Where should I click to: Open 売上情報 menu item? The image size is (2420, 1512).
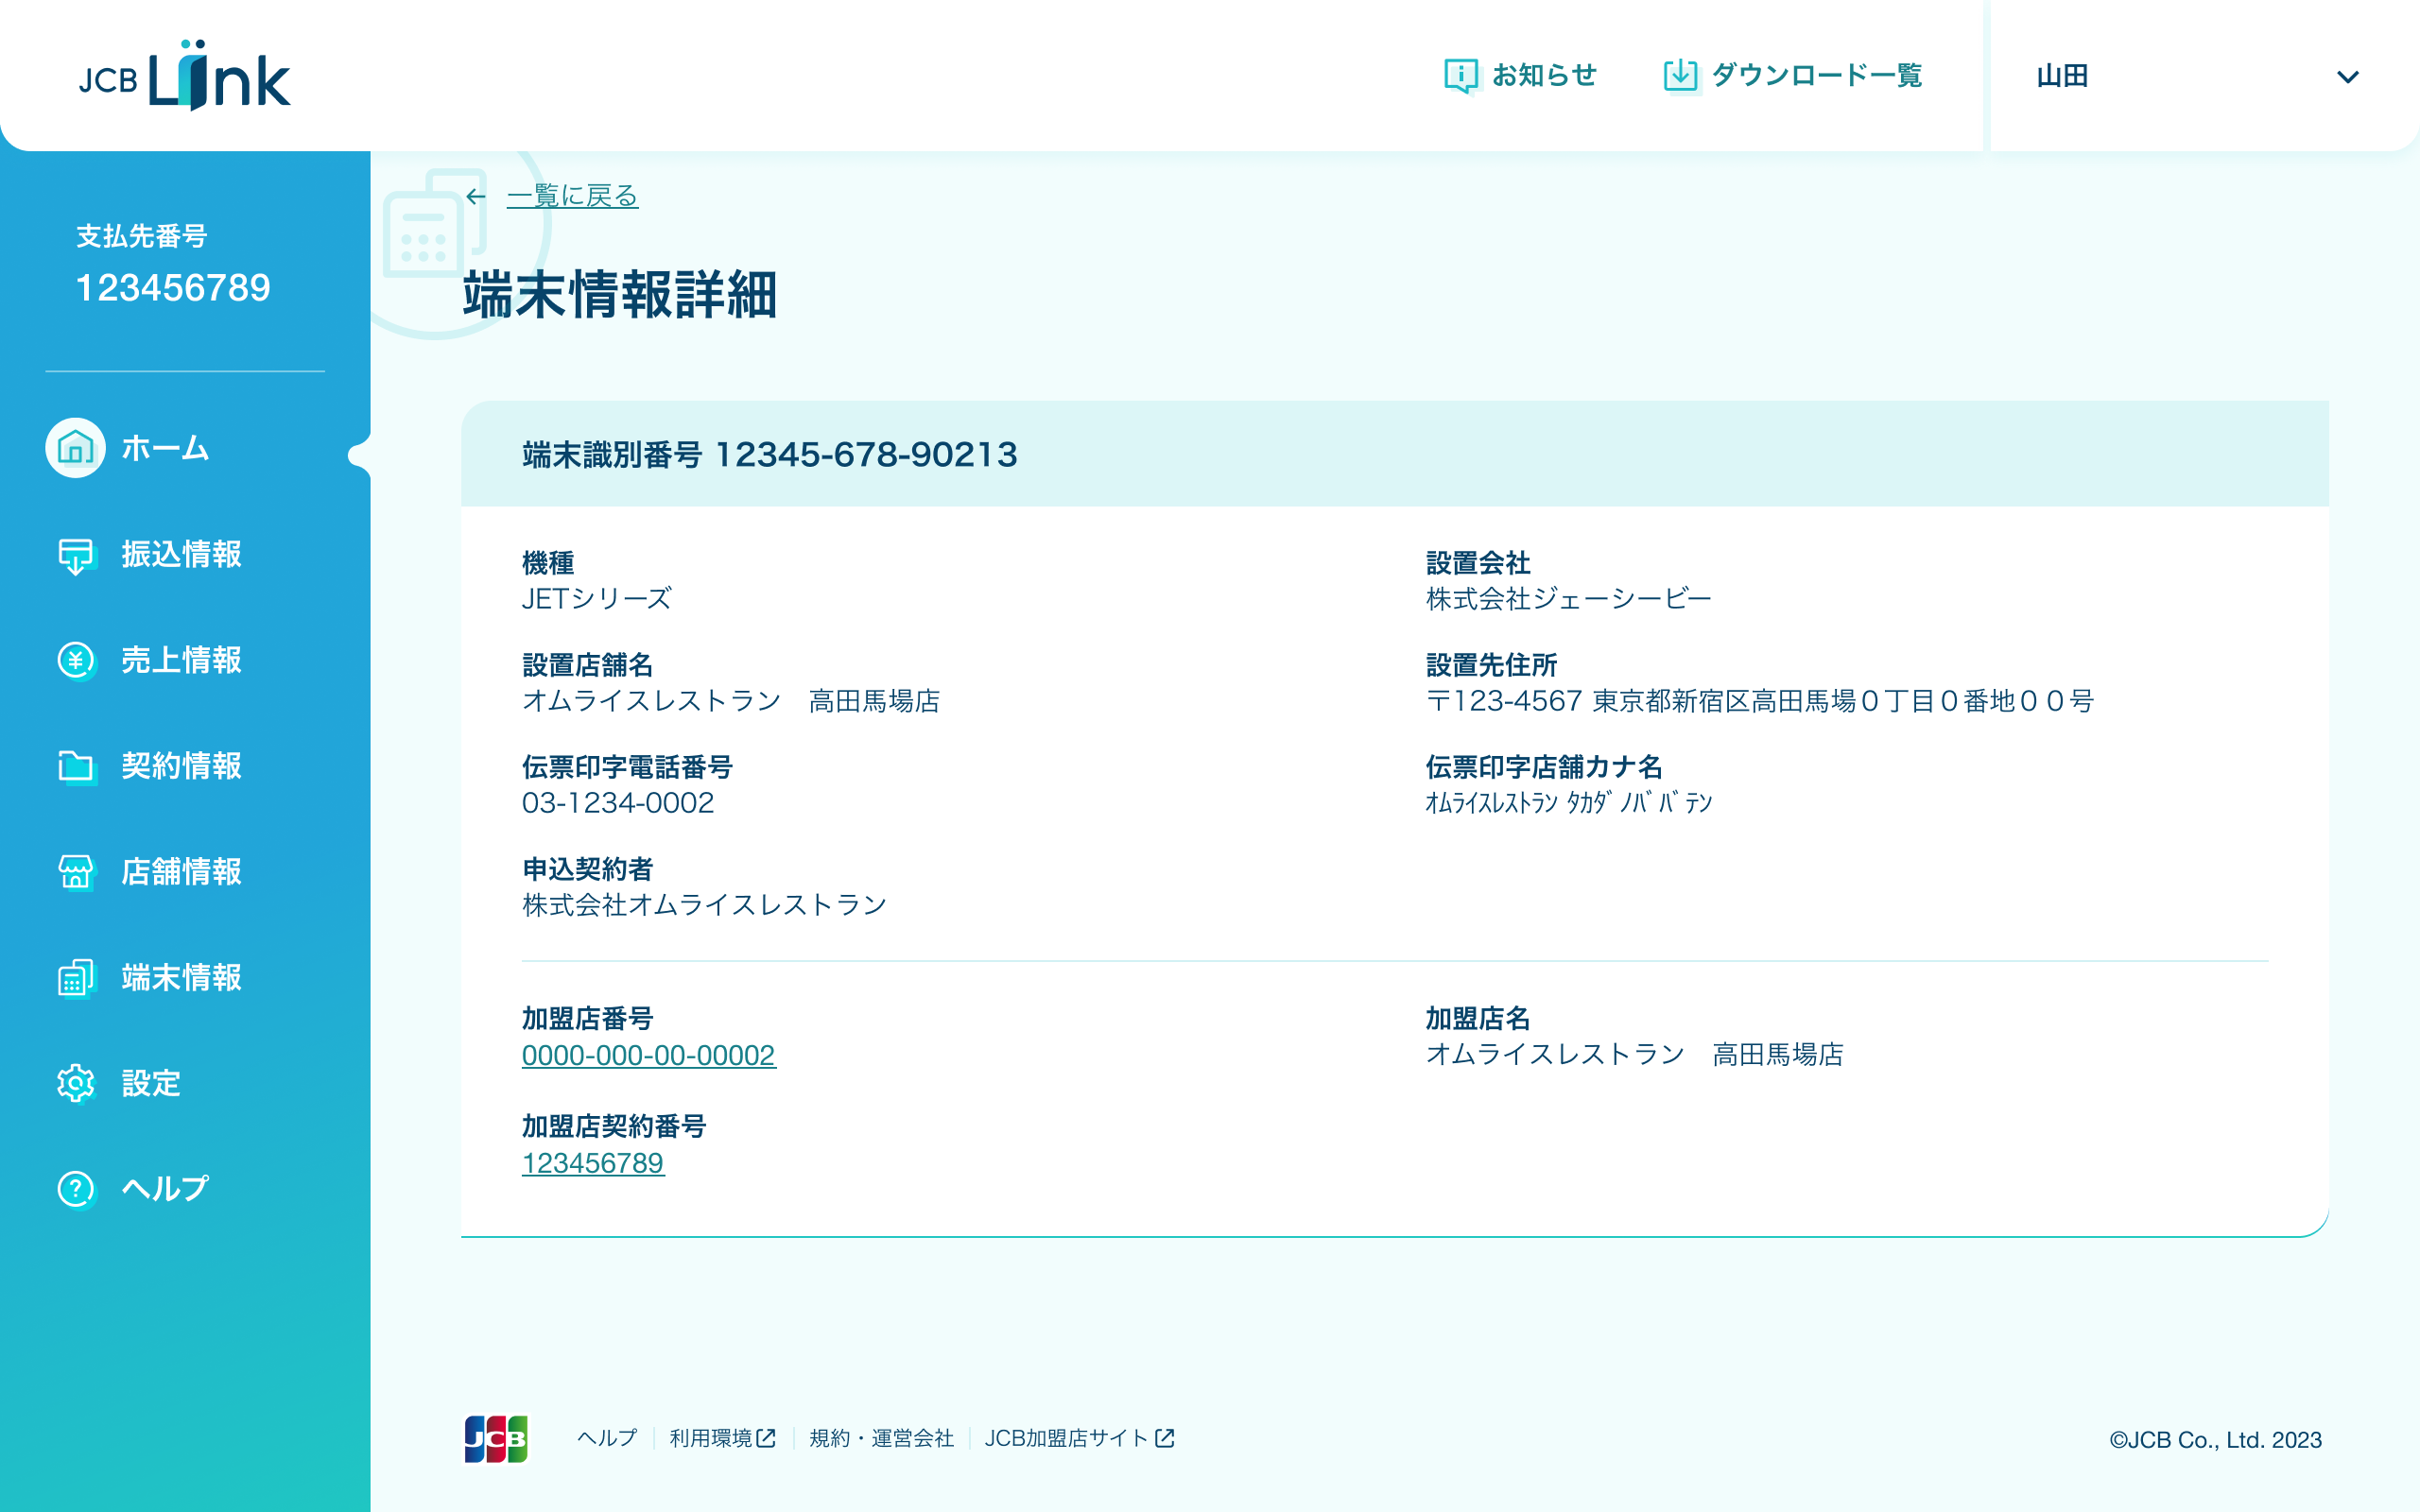(x=181, y=660)
